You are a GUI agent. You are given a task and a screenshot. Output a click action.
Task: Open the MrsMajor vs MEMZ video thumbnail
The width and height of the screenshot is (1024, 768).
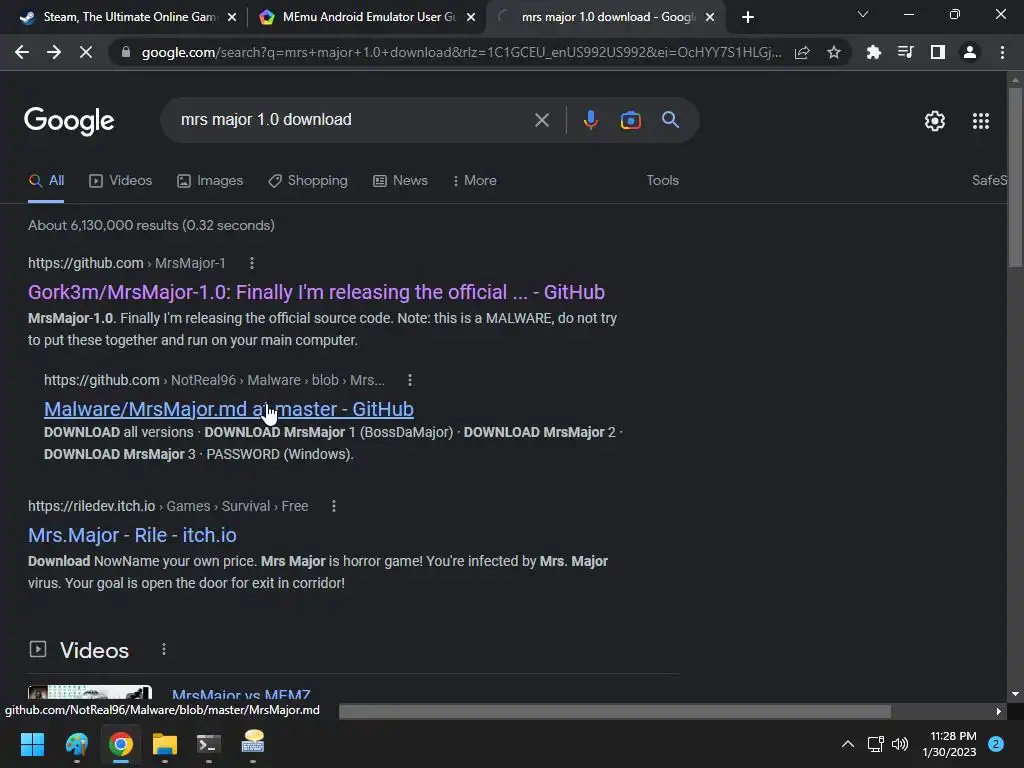[90, 693]
